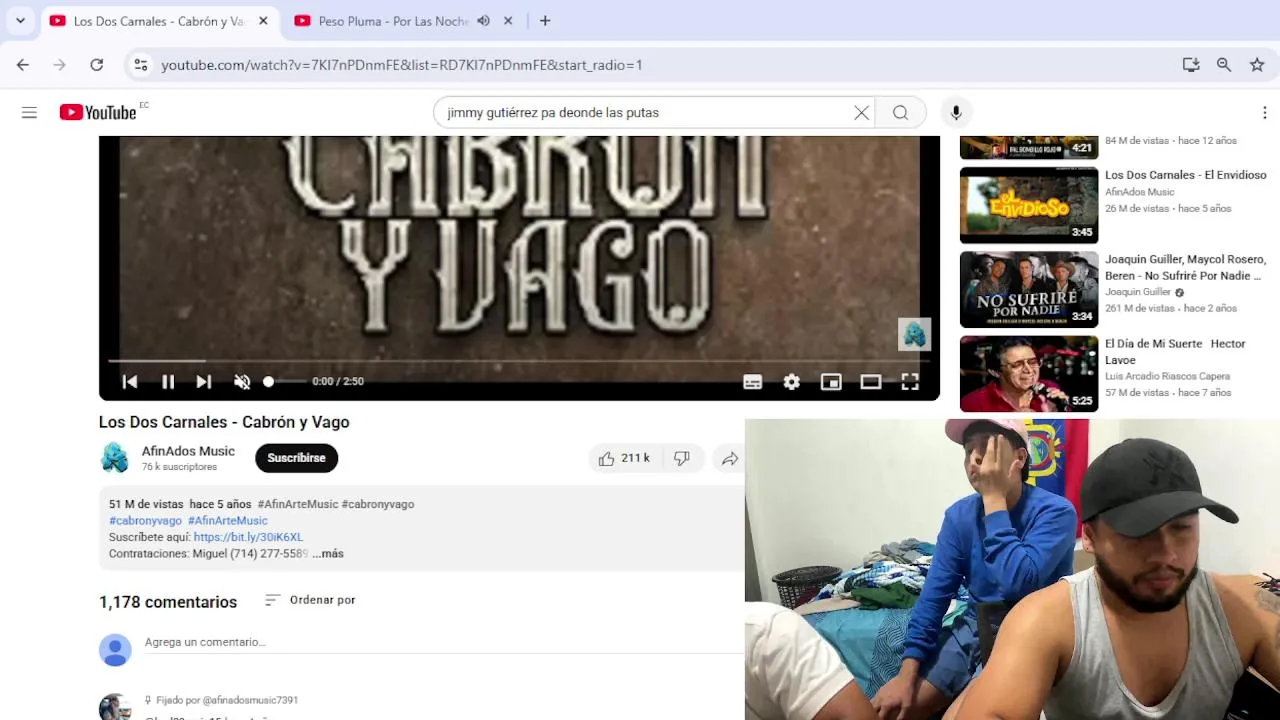Click Luis Arcadio Riascos Capera channel
The height and width of the screenshot is (720, 1280).
click(1168, 377)
